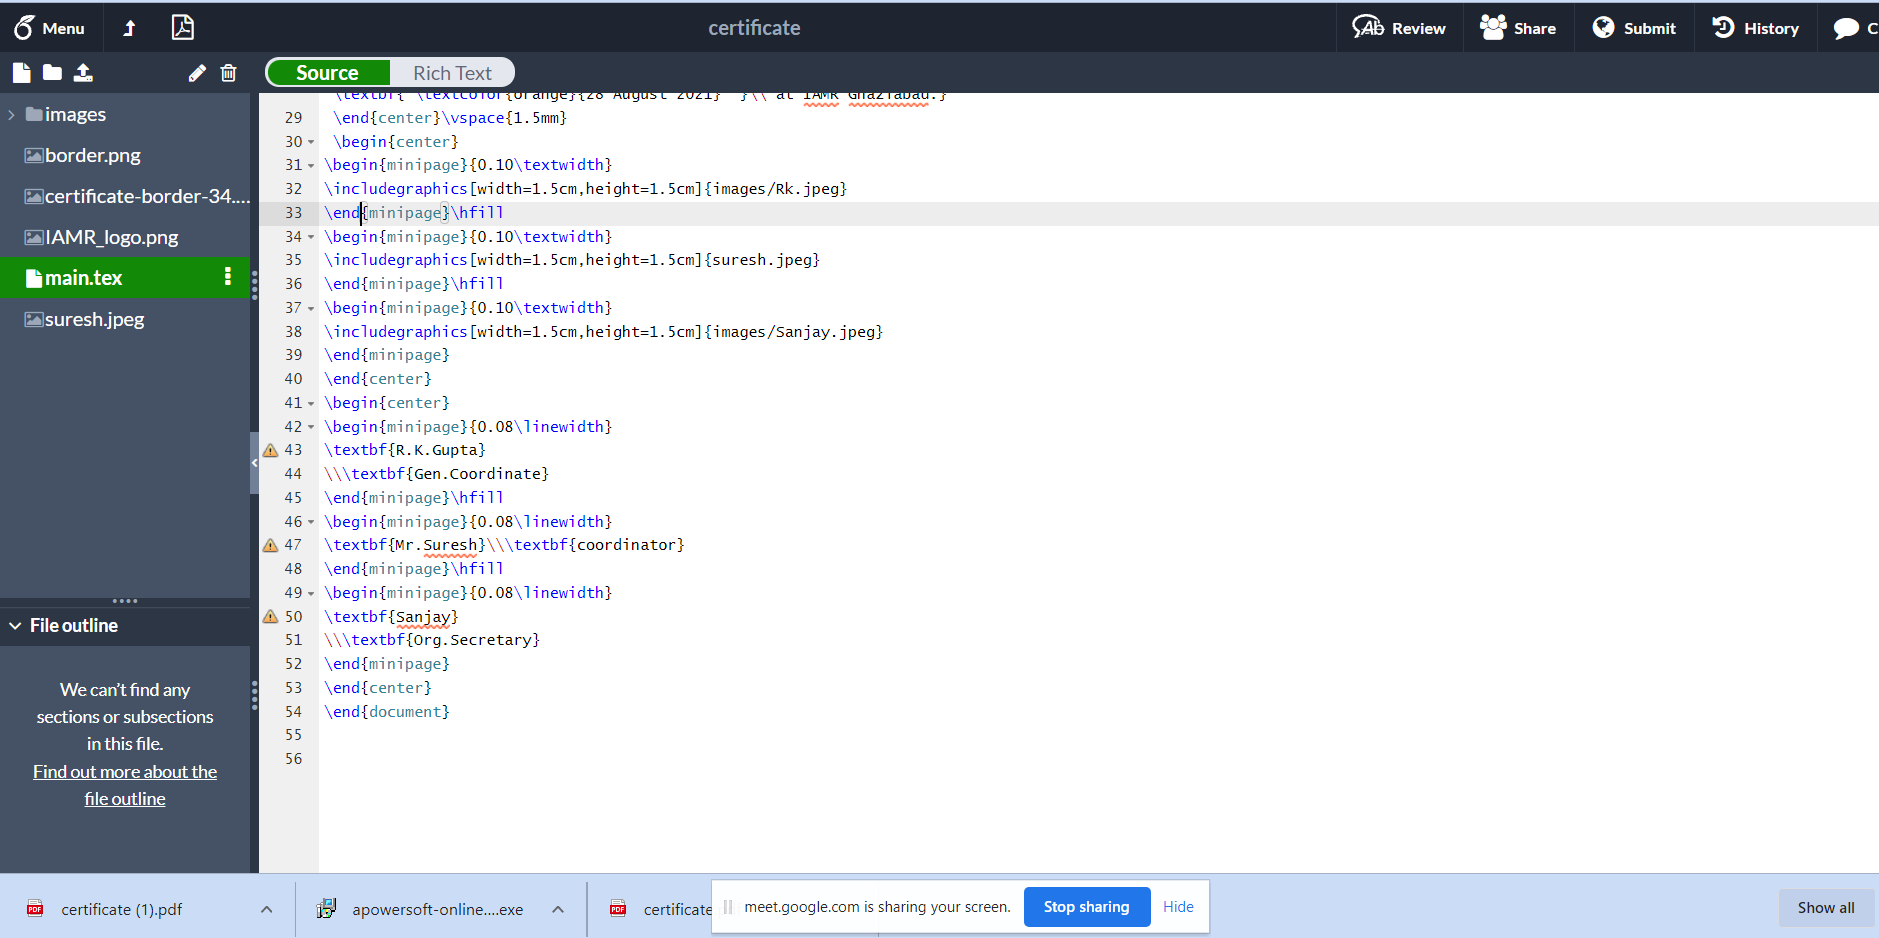Image resolution: width=1879 pixels, height=938 pixels.
Task: Show all downloads
Action: [1825, 908]
